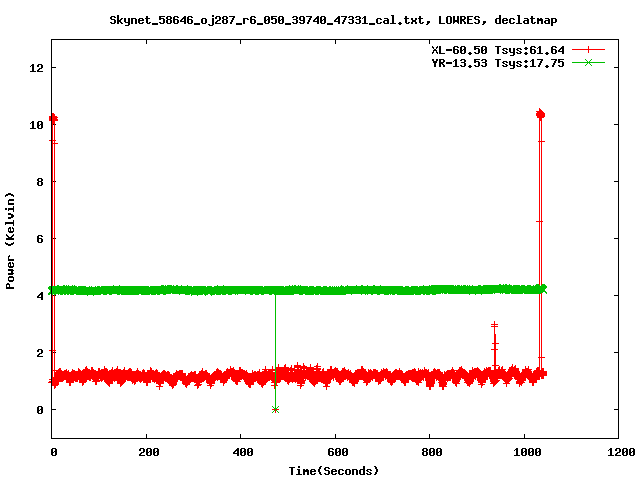Click the green outlier point at zero Kelvin
The width and height of the screenshot is (640, 480).
[x=275, y=409]
